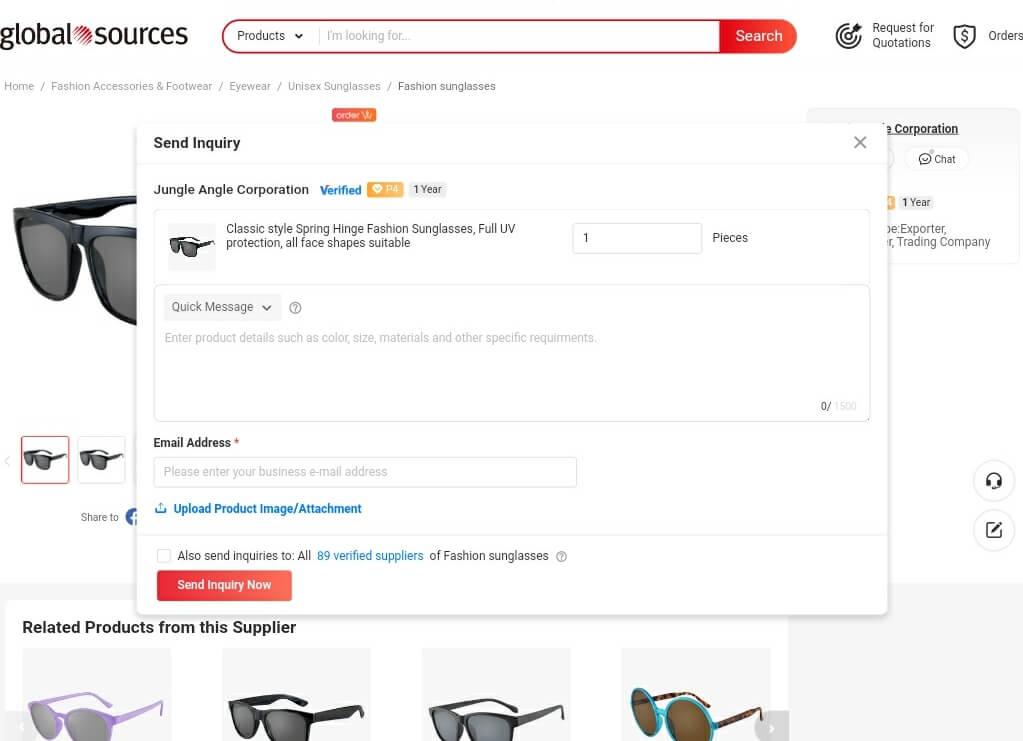Click the edit feedback icon on right

click(x=994, y=530)
